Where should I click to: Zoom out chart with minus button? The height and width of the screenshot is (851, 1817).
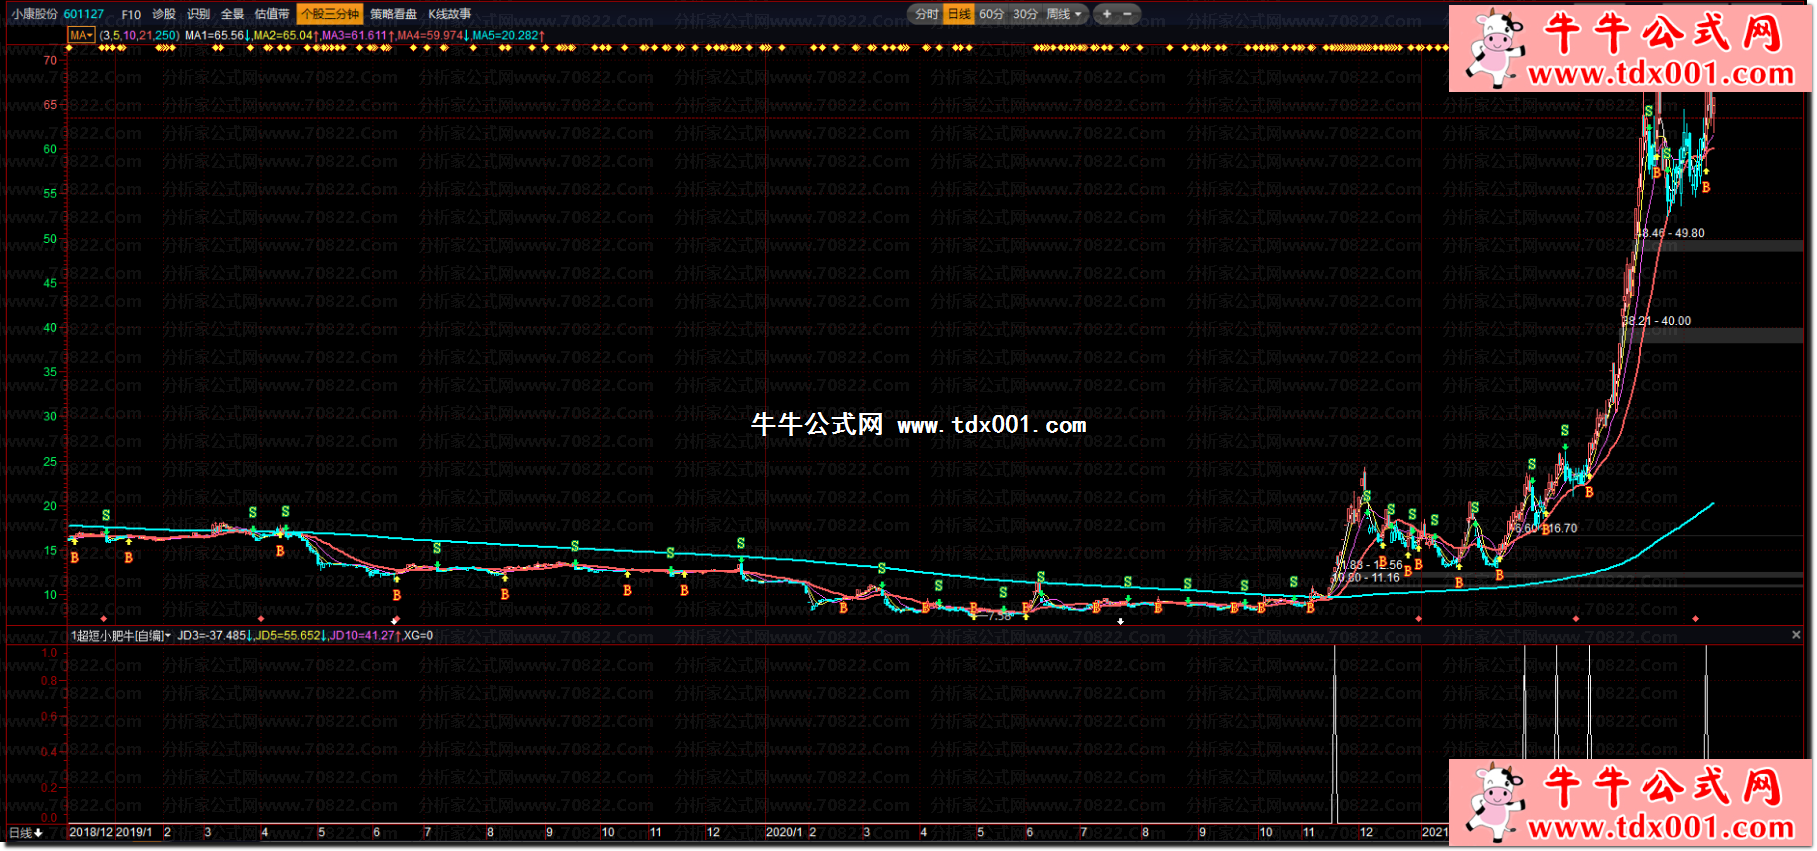1127,14
